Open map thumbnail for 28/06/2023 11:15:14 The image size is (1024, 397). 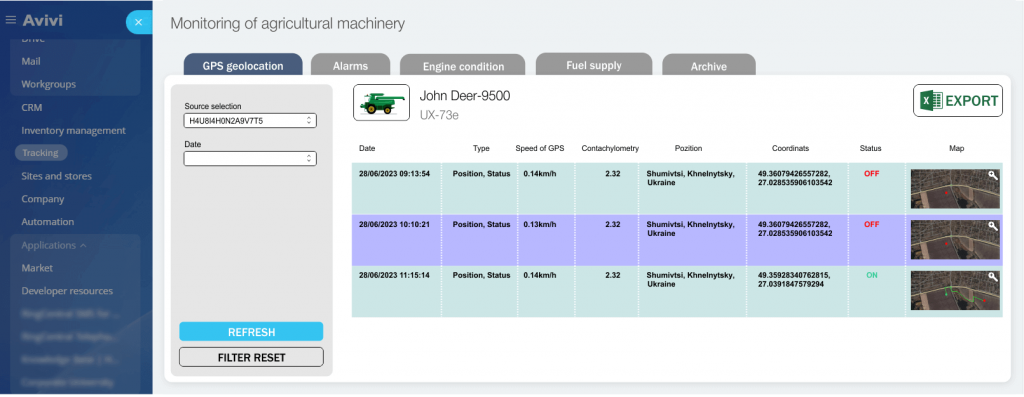click(x=955, y=291)
